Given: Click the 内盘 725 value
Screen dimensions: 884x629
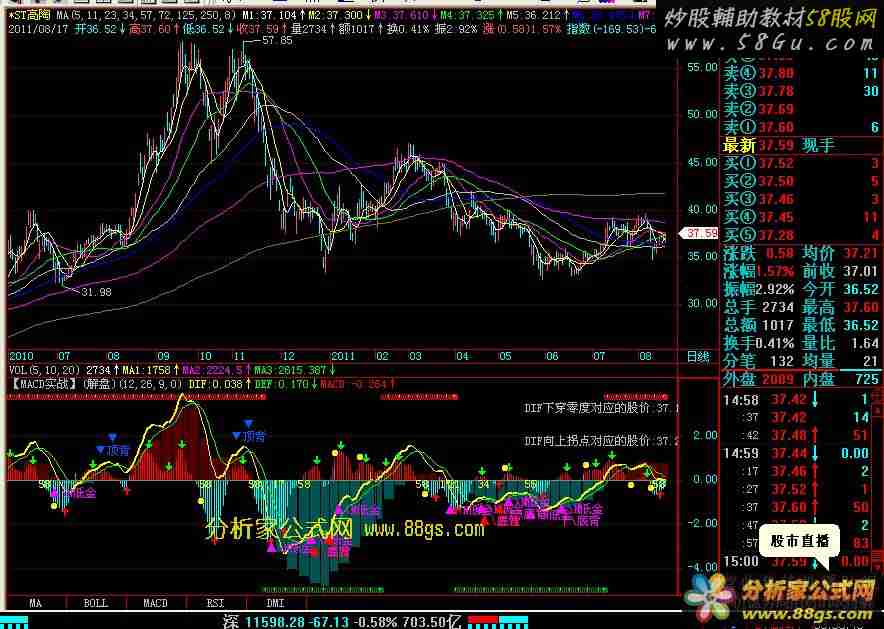Looking at the screenshot, I should click(x=867, y=379).
